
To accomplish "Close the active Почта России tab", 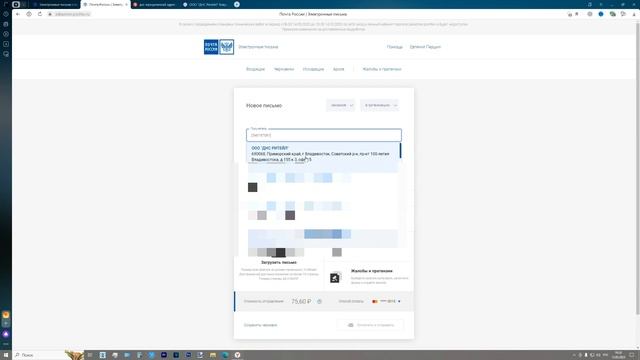I will tap(126, 4).
